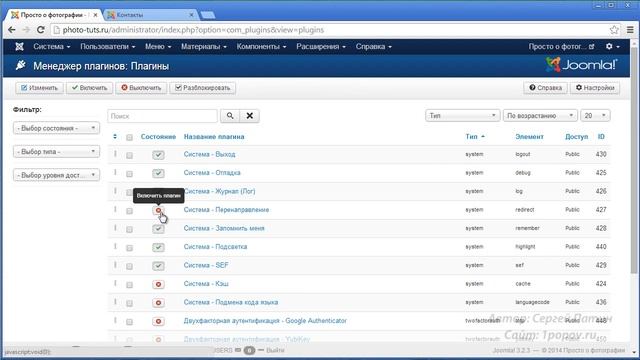Open the Материалы menu
The image size is (640, 360).
click(x=204, y=47)
